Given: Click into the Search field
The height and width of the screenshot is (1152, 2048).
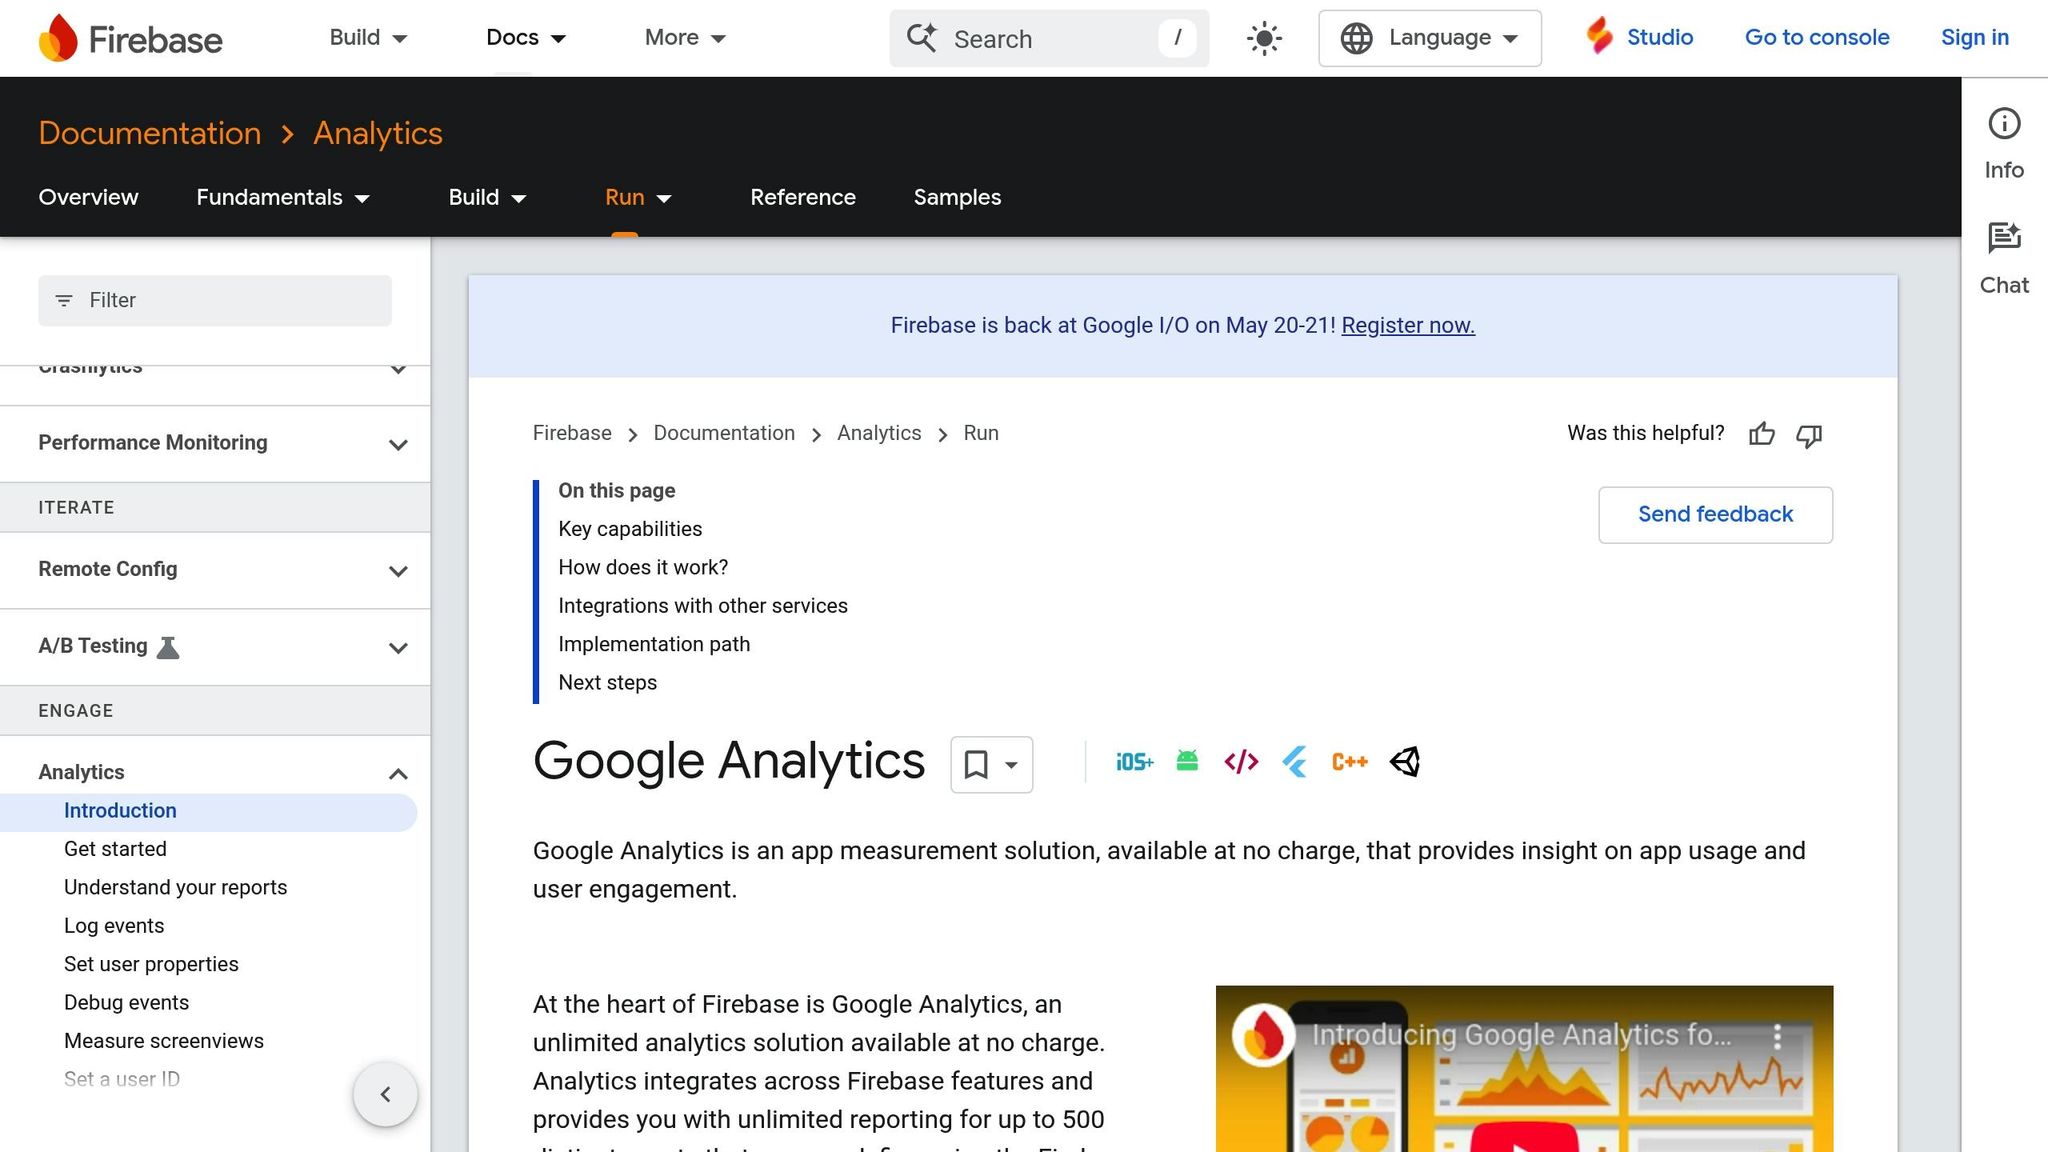Looking at the screenshot, I should coord(1049,38).
